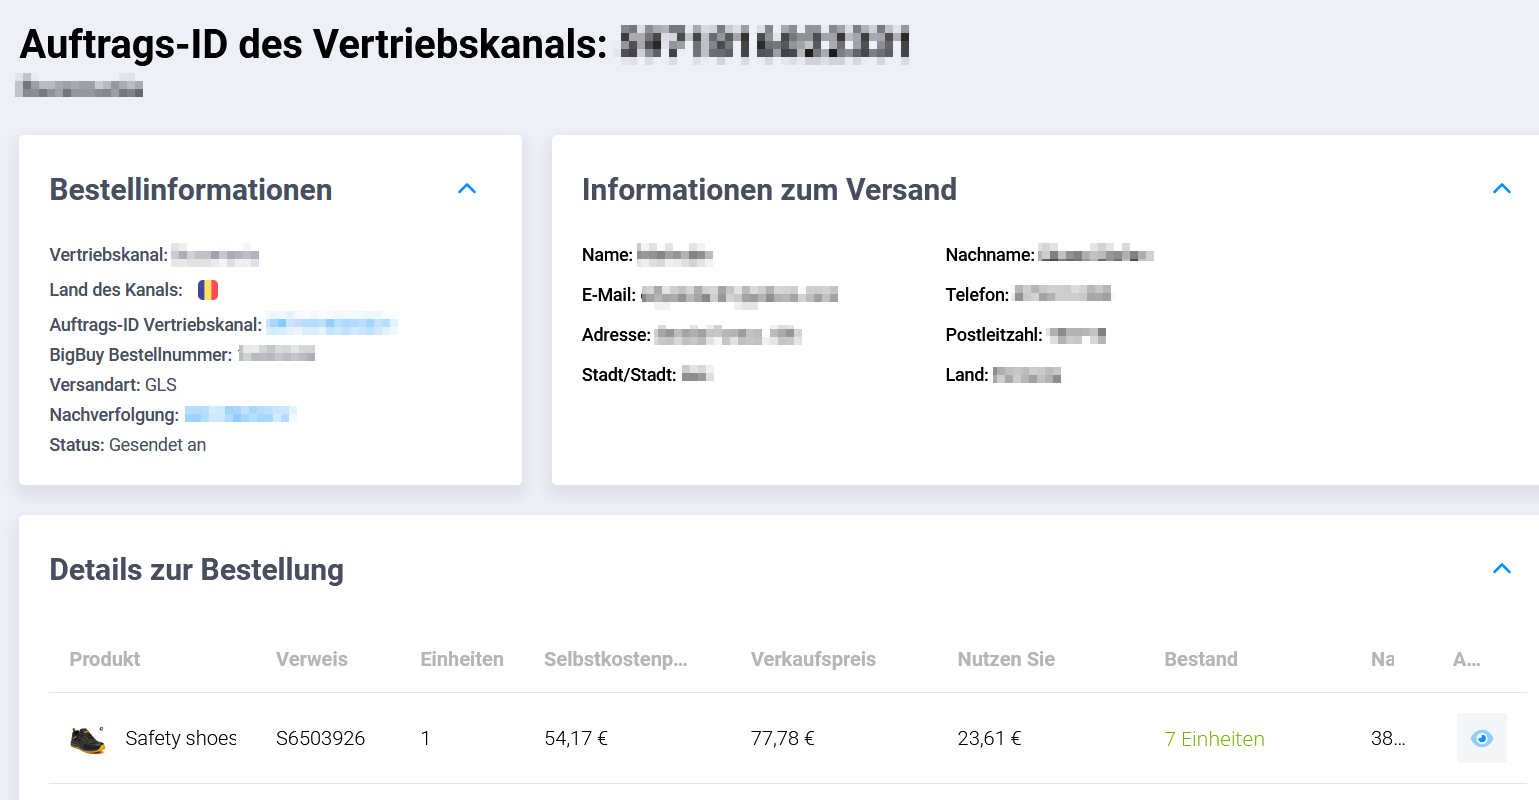
Task: Open the Auftrags-ID Vertriebskanal link
Action: (x=331, y=325)
